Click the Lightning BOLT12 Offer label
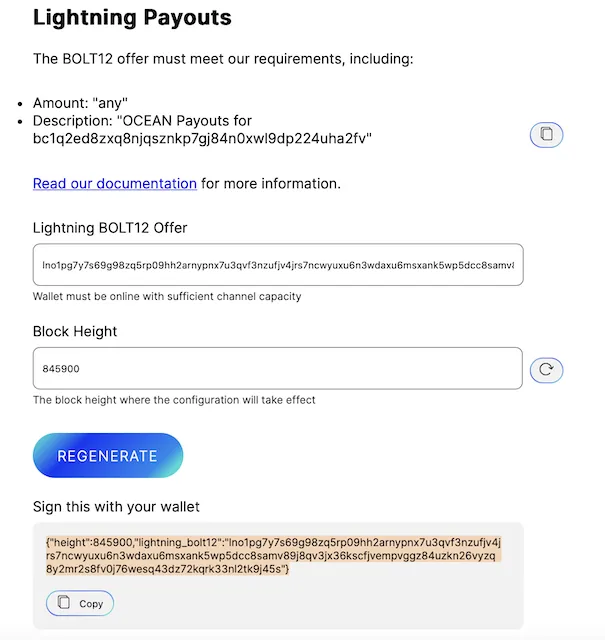605x640 pixels. (x=110, y=228)
